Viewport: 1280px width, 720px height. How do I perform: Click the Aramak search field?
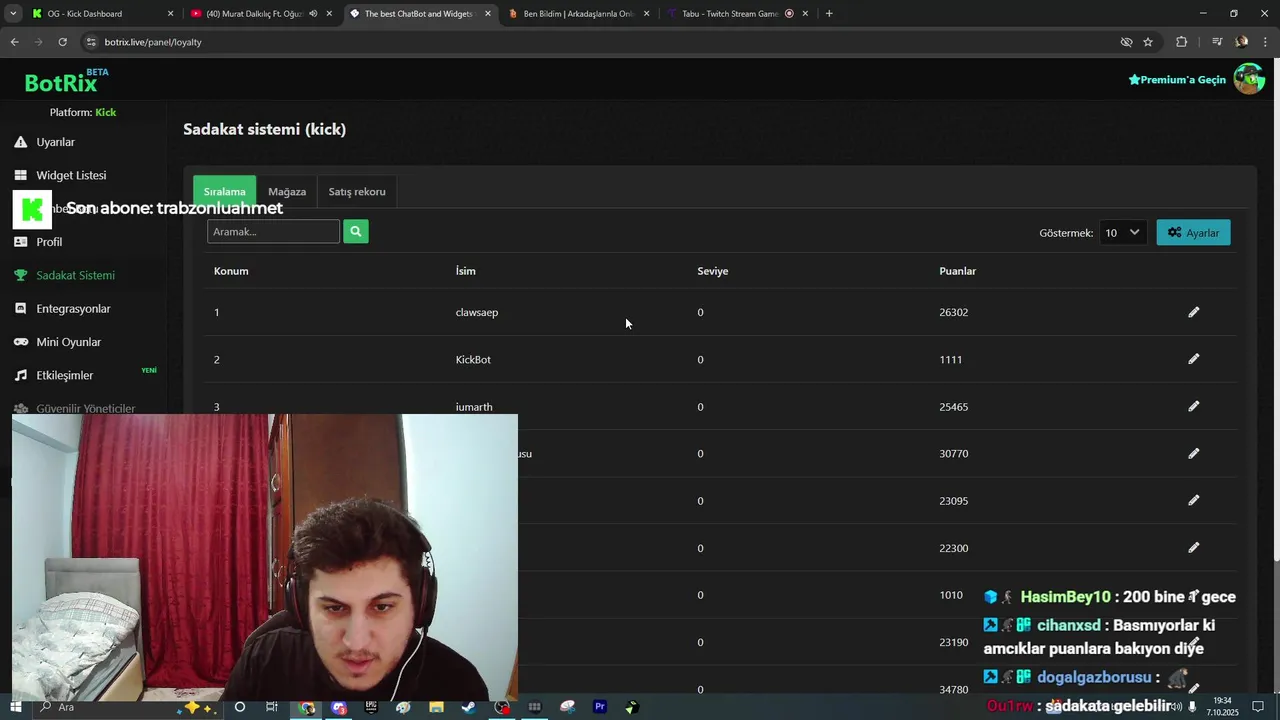[273, 231]
